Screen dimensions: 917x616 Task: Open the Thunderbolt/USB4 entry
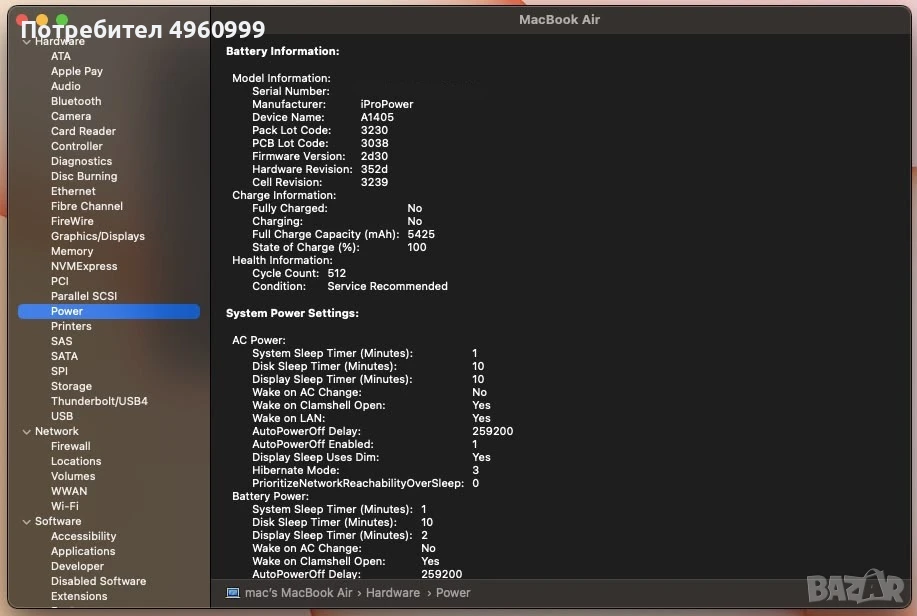99,401
